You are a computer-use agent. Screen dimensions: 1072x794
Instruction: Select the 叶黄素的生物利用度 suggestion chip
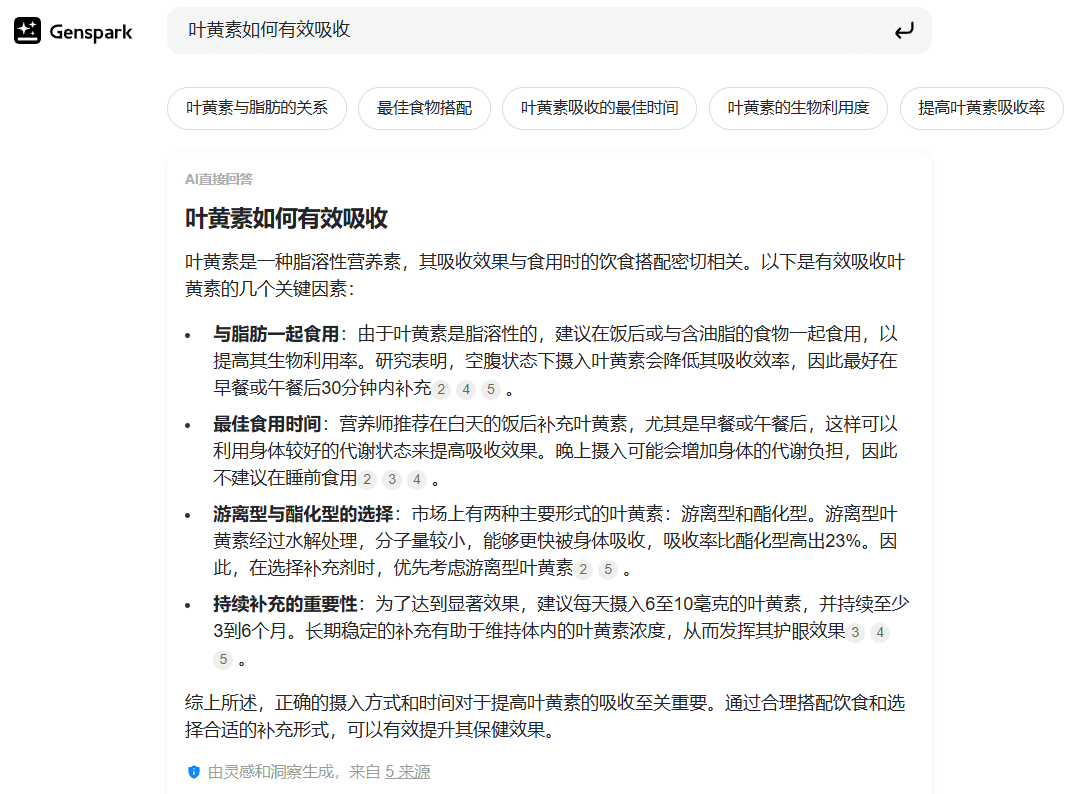tap(799, 108)
